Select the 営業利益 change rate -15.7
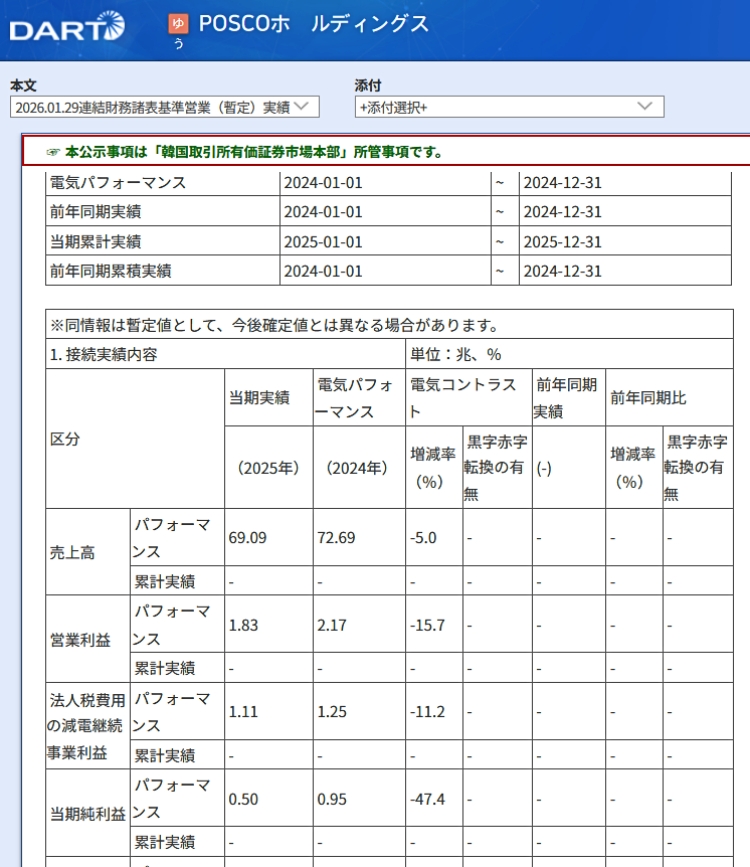The width and height of the screenshot is (750, 867). (427, 625)
